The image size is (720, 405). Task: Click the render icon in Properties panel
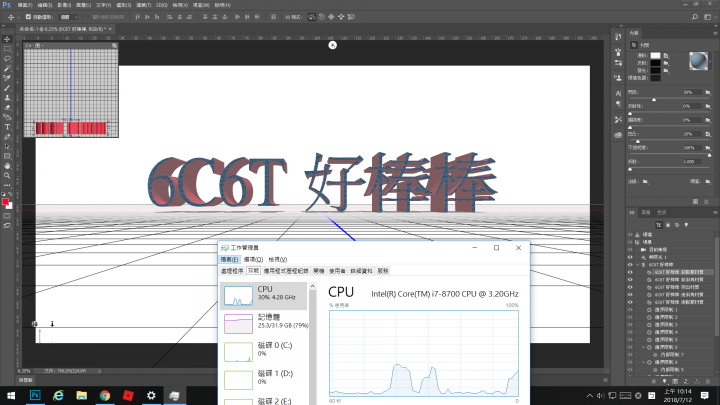tap(695, 202)
